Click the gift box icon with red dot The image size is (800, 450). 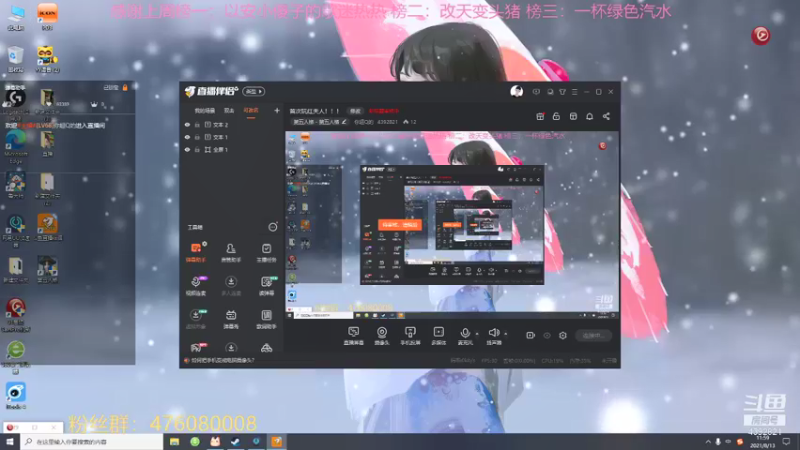[x=540, y=116]
